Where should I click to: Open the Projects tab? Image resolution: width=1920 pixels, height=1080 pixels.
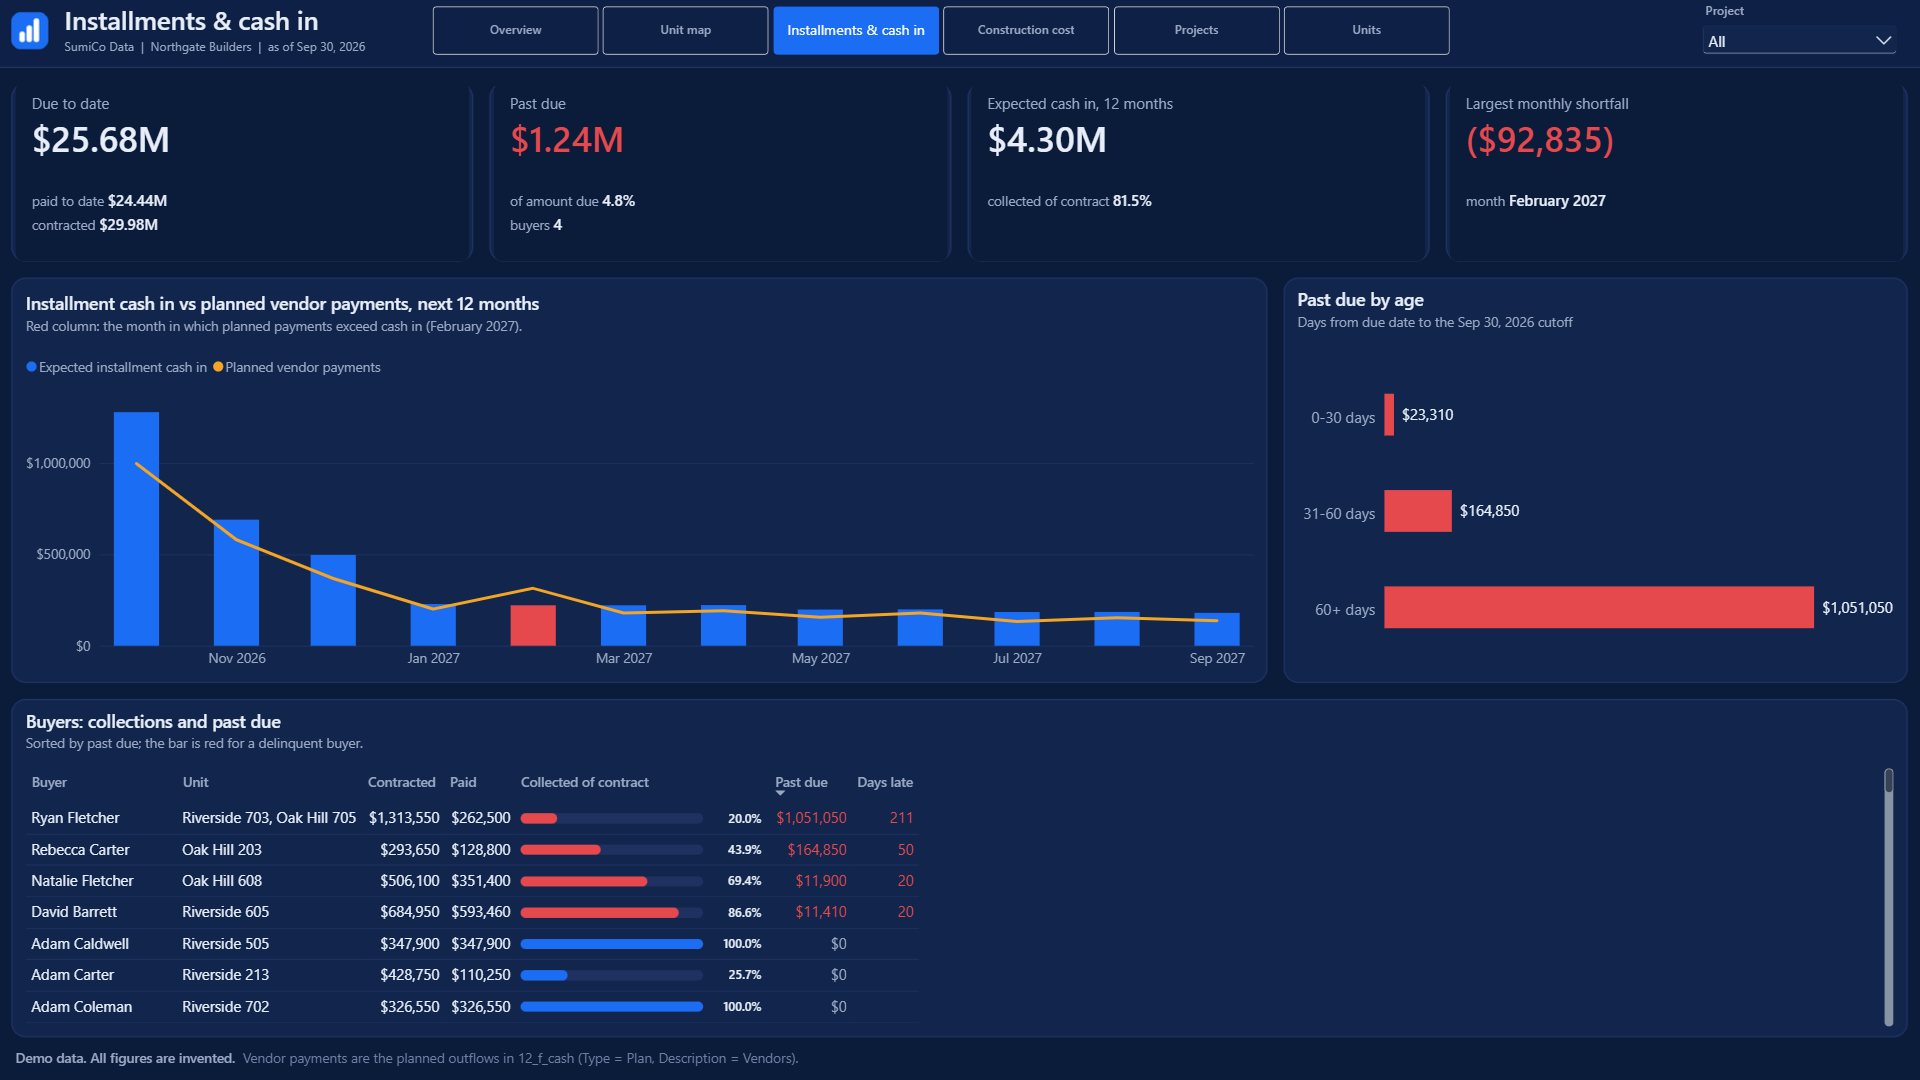1196,30
